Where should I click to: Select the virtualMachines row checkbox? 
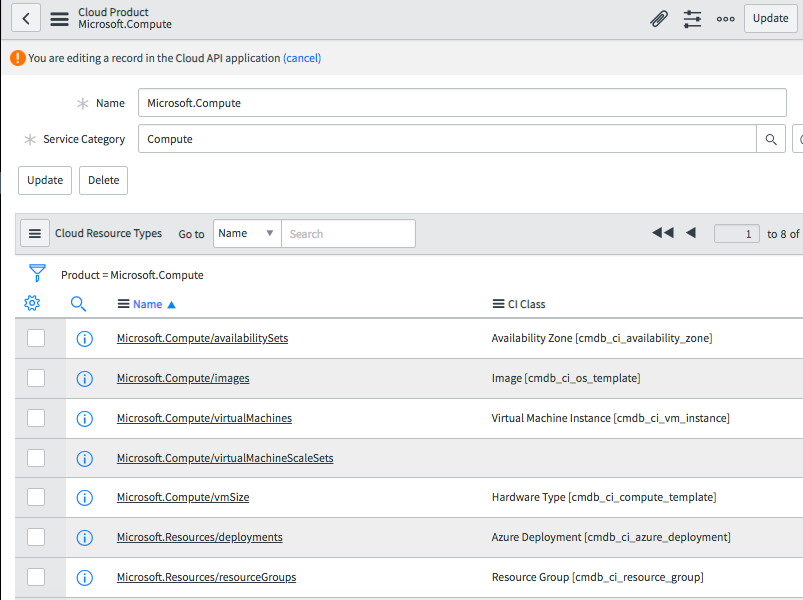tap(36, 418)
